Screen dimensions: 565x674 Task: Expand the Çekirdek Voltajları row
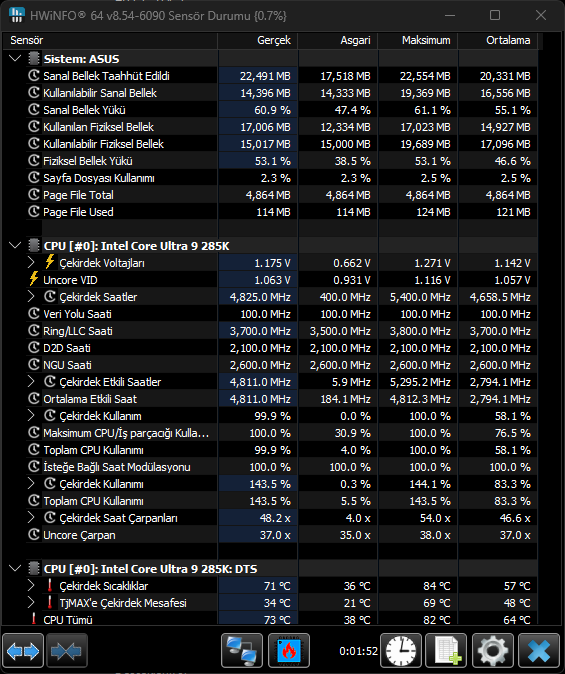[31, 263]
